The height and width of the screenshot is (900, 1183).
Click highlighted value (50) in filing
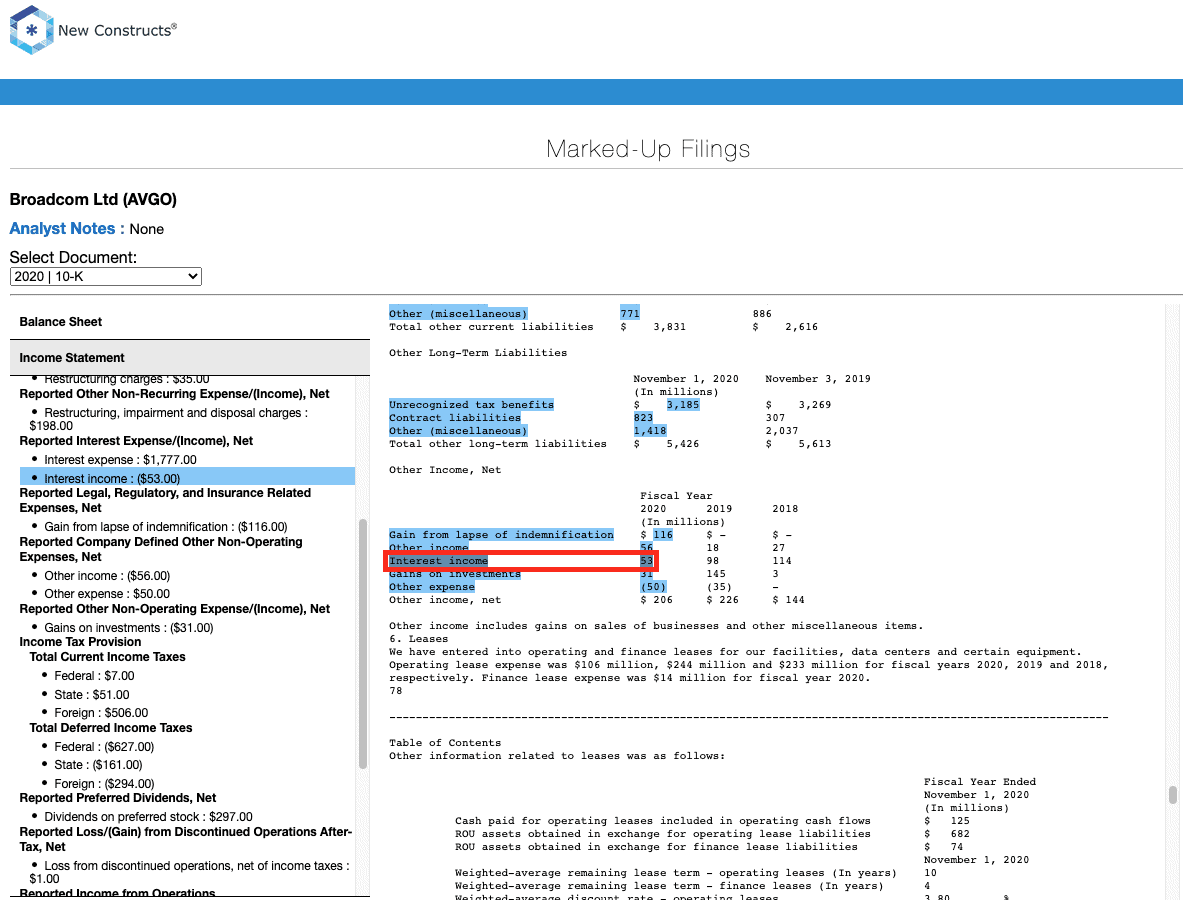click(653, 587)
